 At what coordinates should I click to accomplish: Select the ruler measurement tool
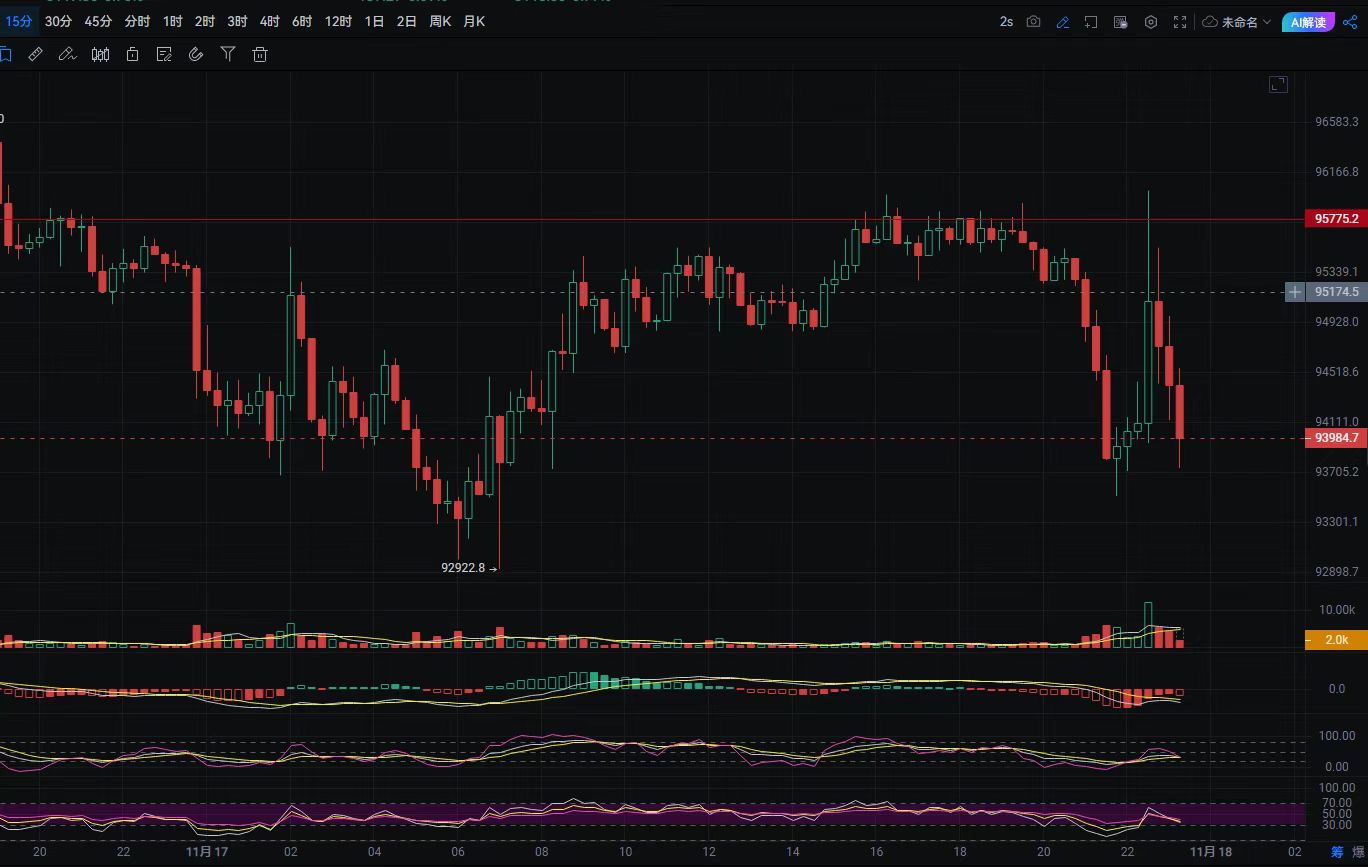tap(35, 55)
